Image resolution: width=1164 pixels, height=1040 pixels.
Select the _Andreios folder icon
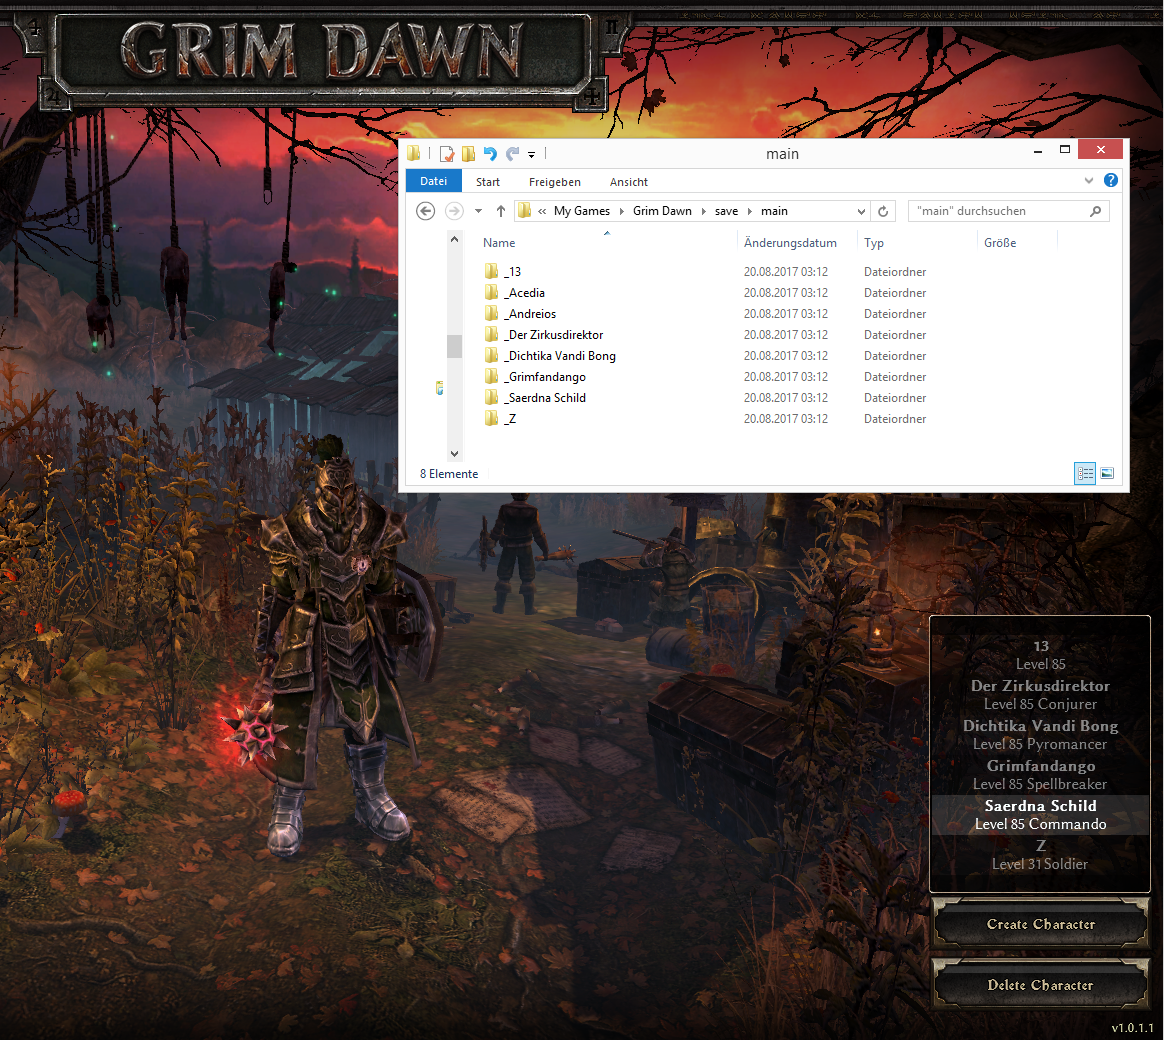(x=491, y=313)
